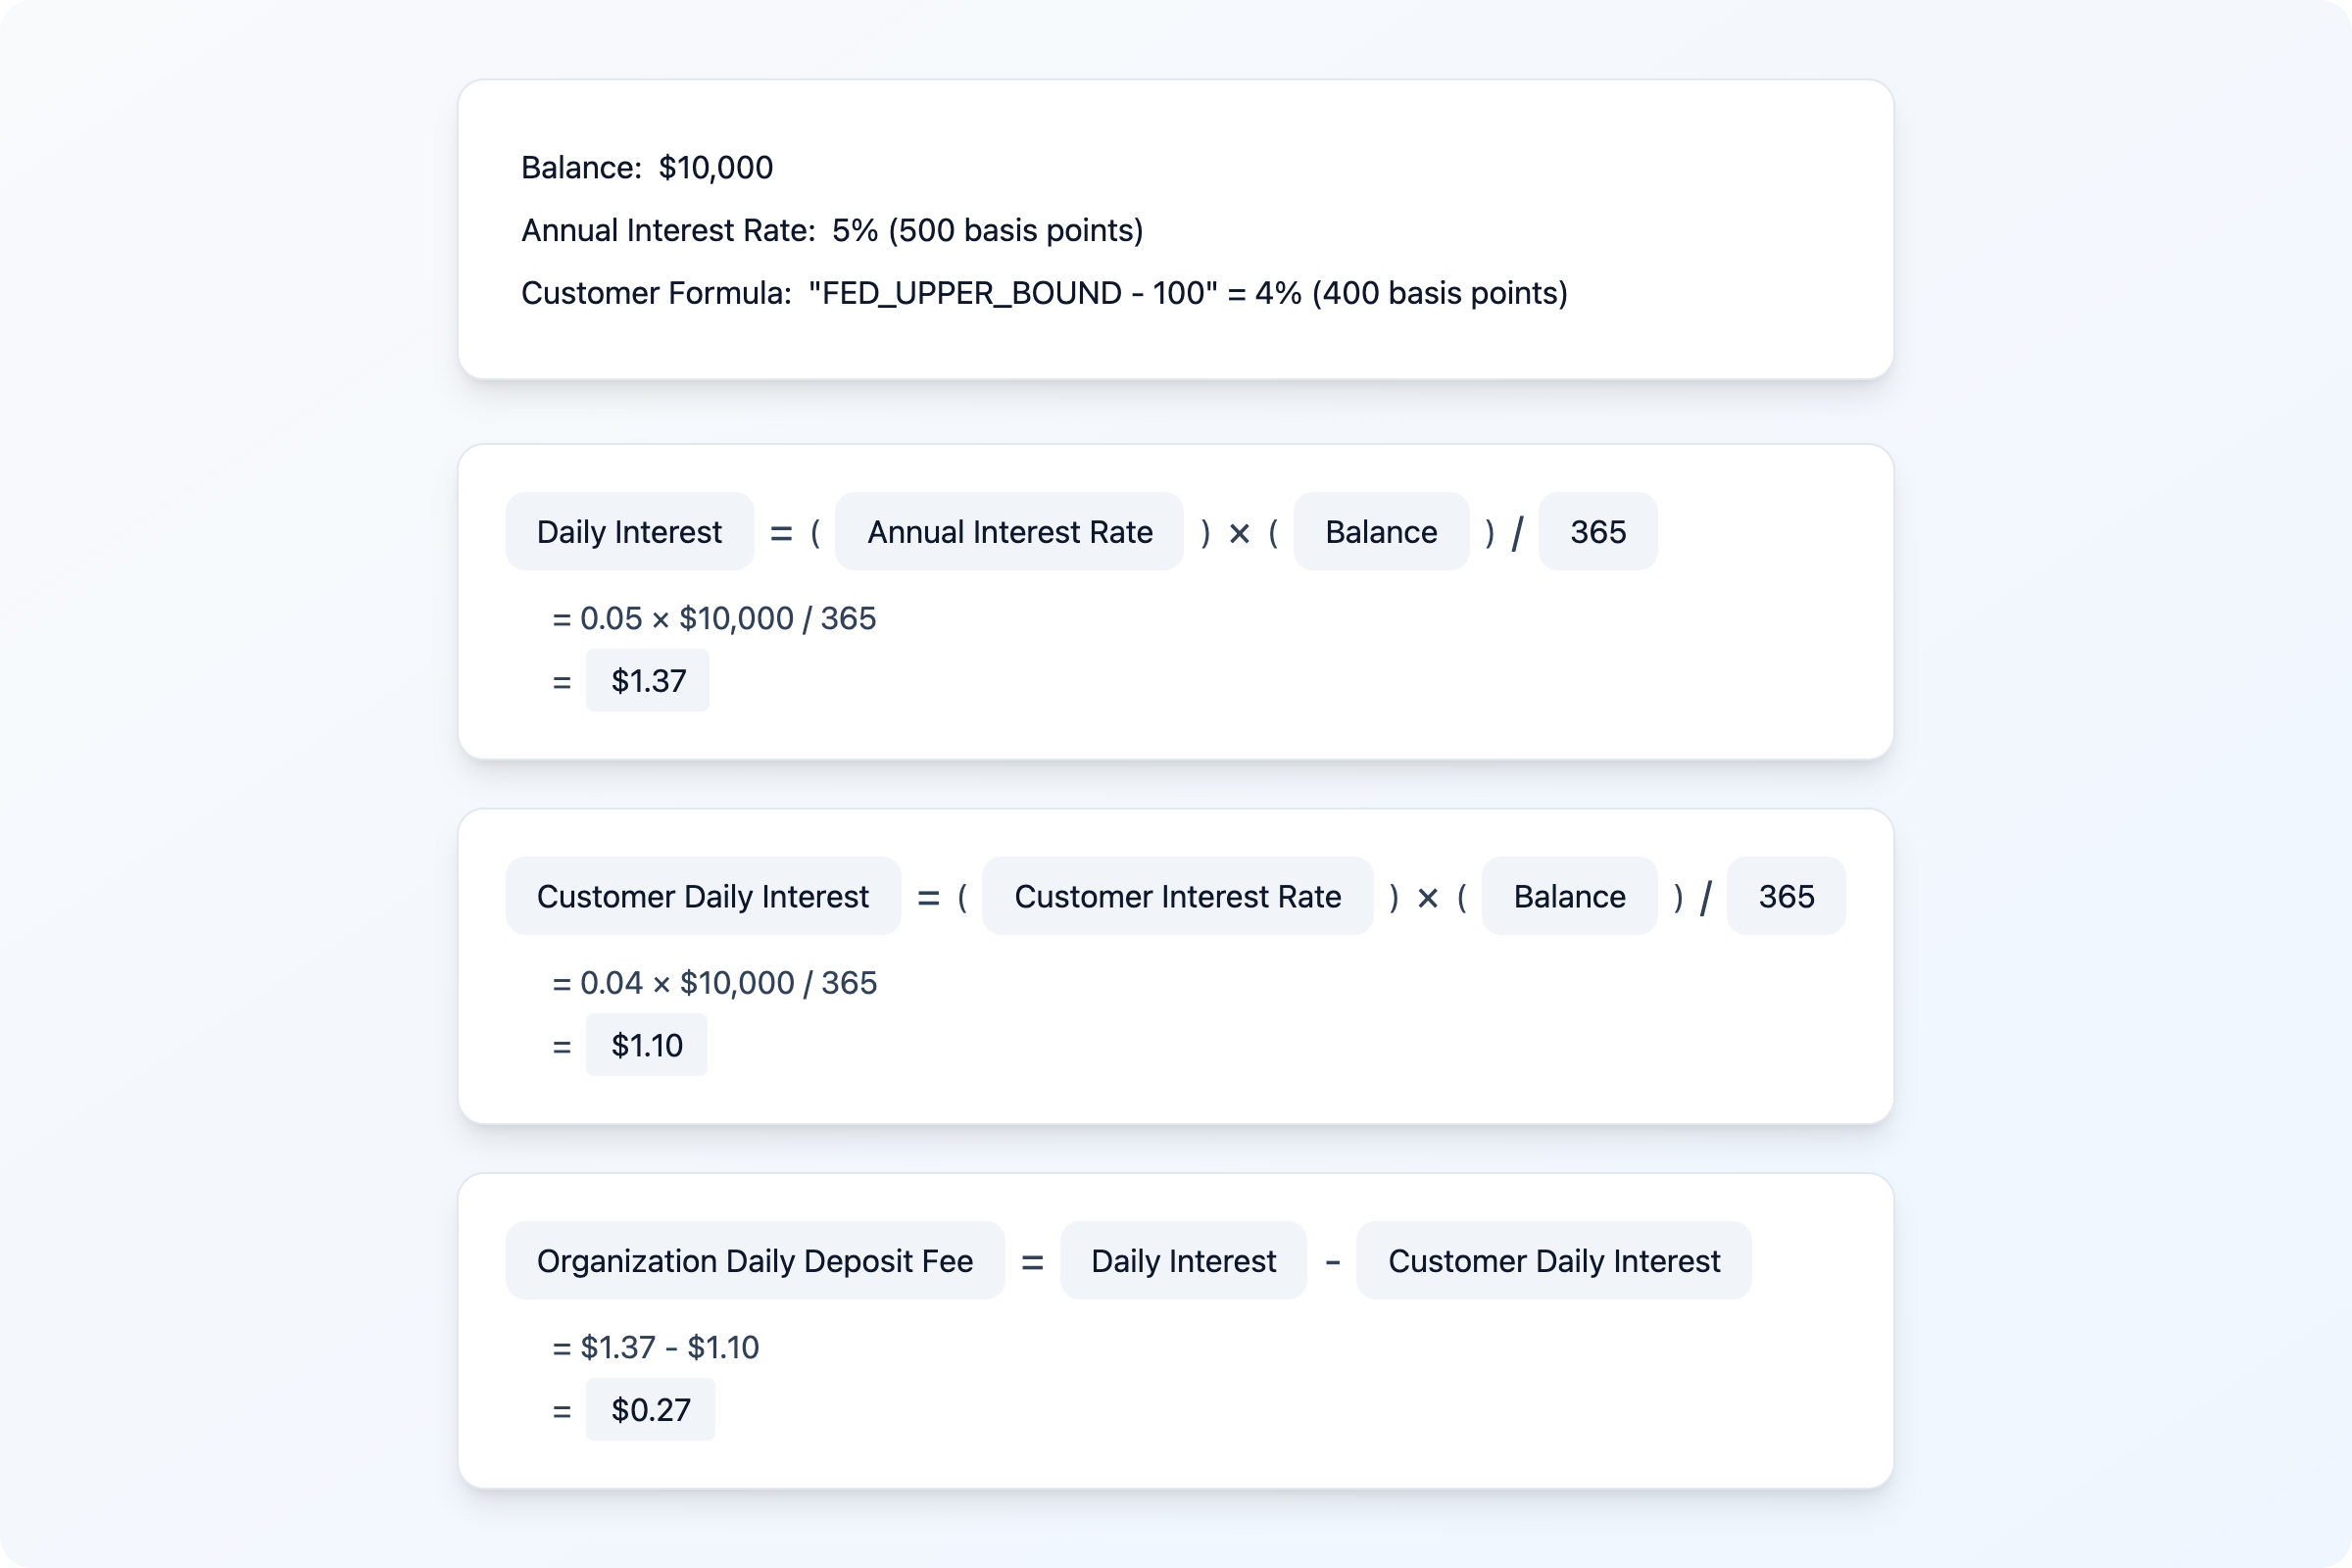
Task: Click the Daily Interest chip starting the first formula
Action: pos(629,532)
